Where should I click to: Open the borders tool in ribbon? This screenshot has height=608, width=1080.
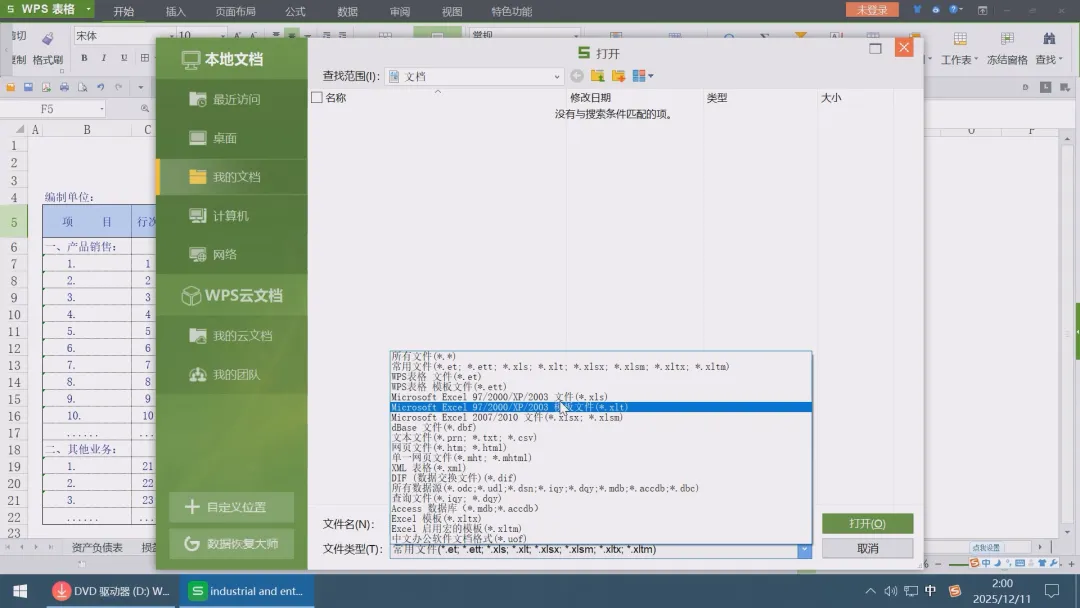pos(145,58)
